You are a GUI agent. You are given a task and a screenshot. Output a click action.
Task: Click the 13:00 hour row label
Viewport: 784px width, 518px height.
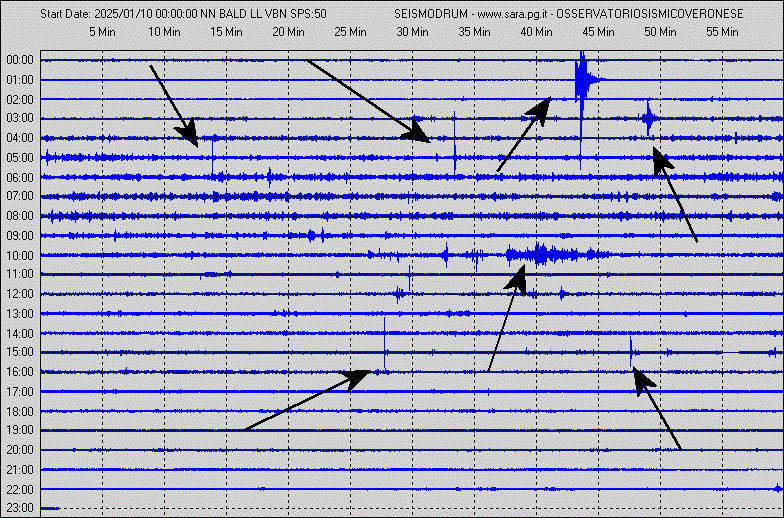[20, 314]
